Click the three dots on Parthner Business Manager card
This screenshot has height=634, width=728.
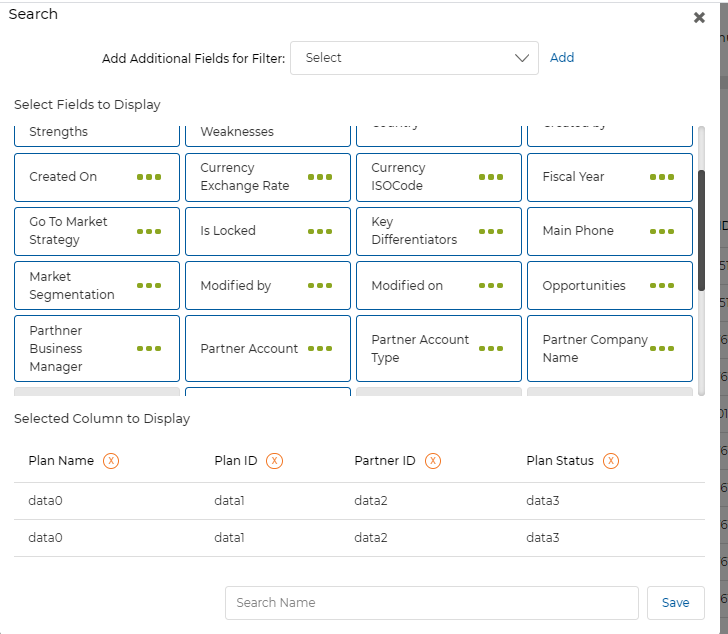tap(149, 349)
